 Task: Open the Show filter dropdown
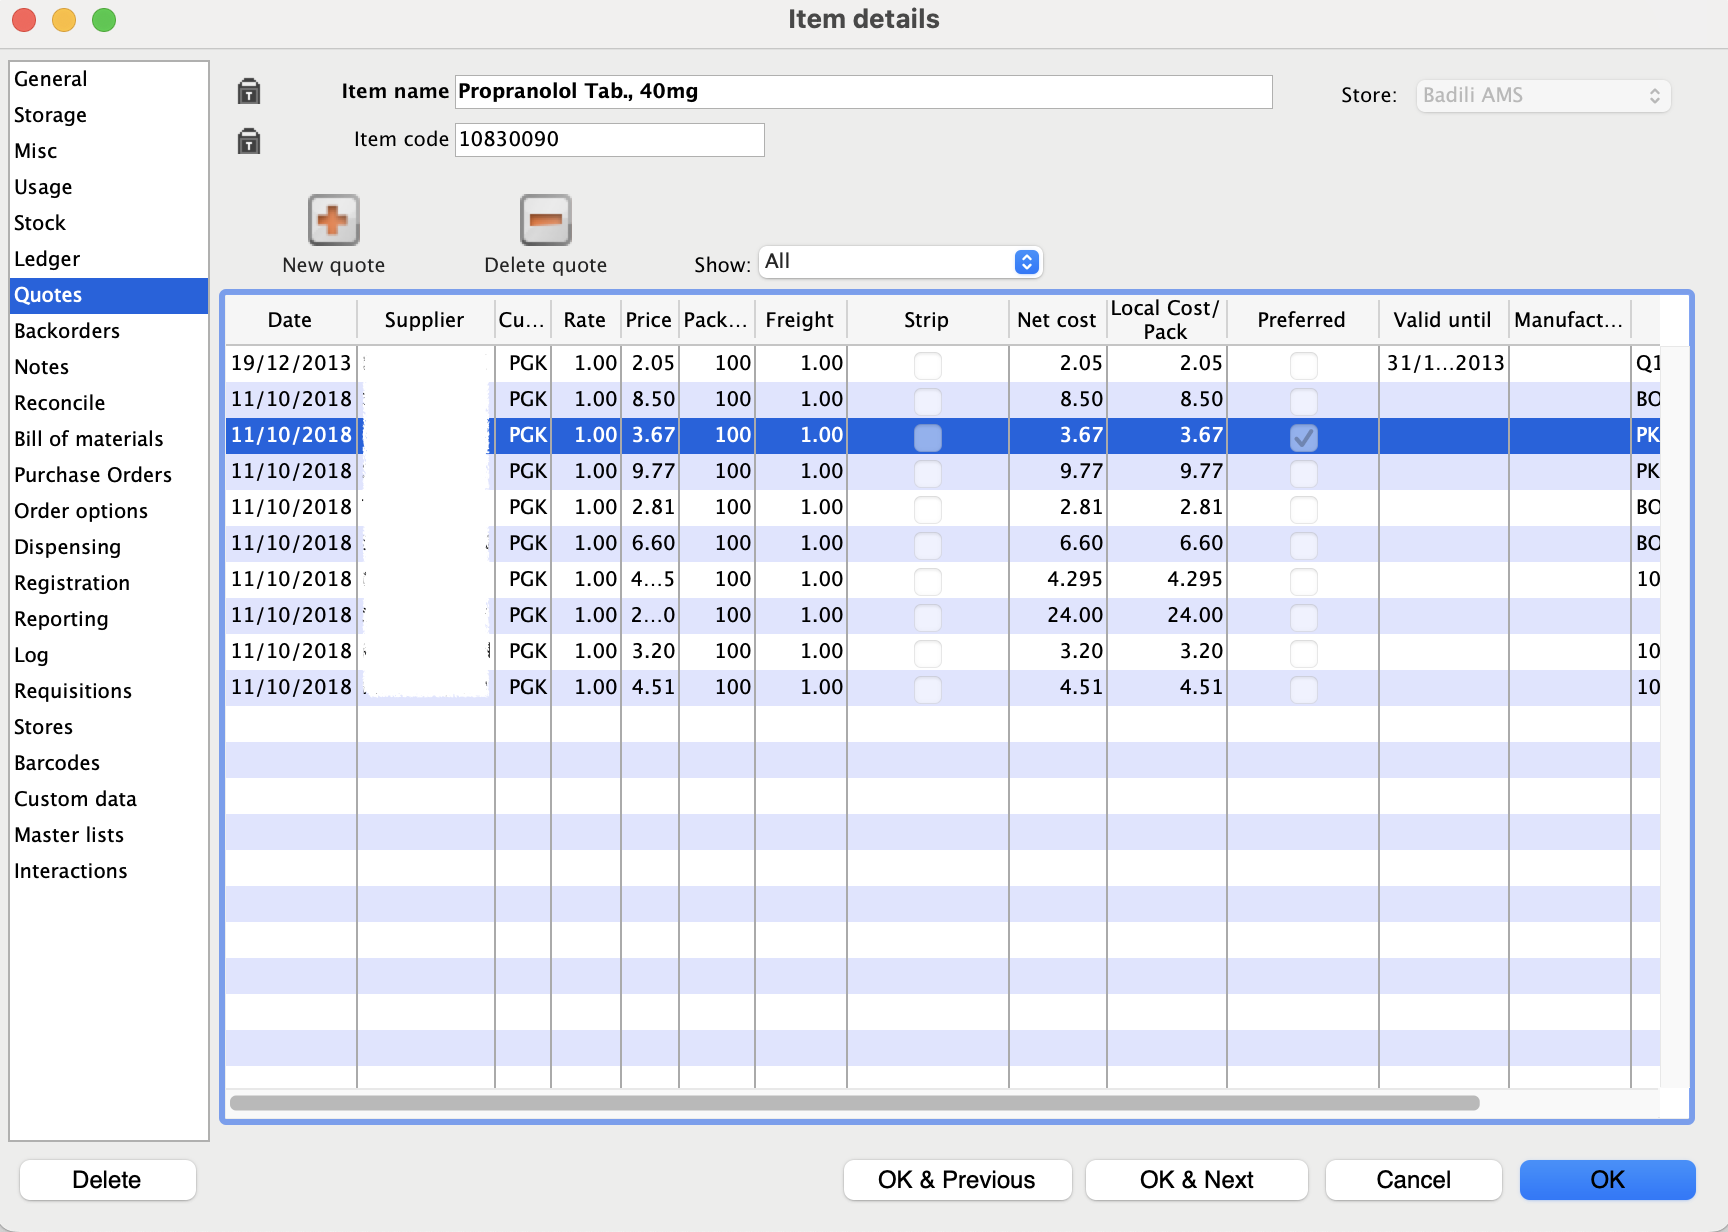click(x=900, y=262)
